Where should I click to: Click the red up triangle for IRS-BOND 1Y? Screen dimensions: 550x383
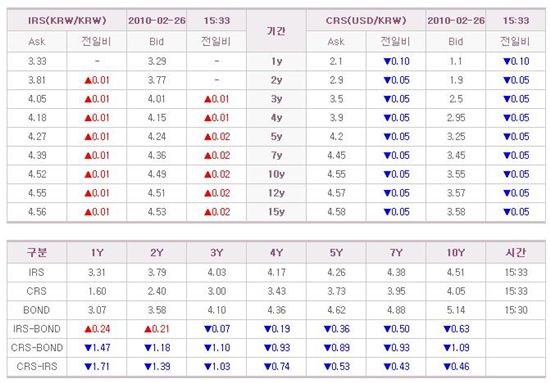(88, 329)
